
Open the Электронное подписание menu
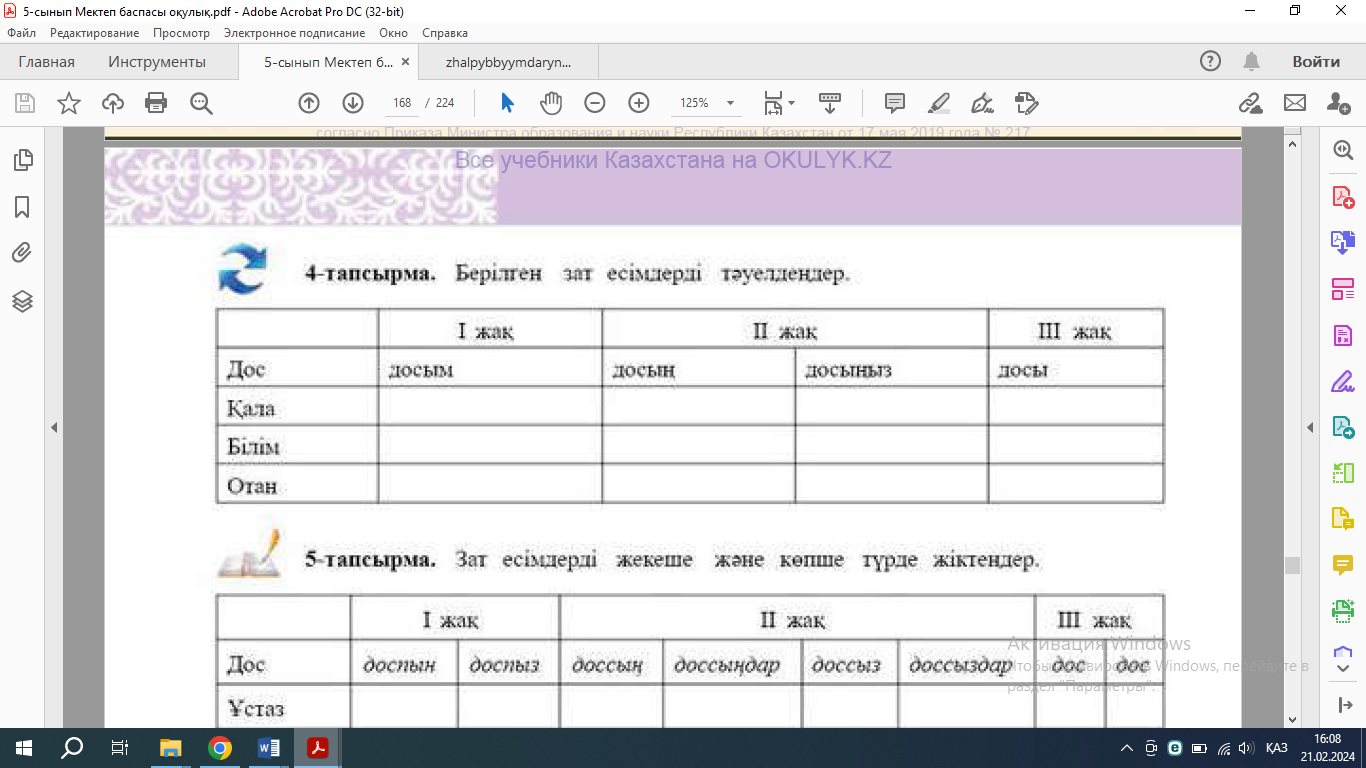coord(294,33)
